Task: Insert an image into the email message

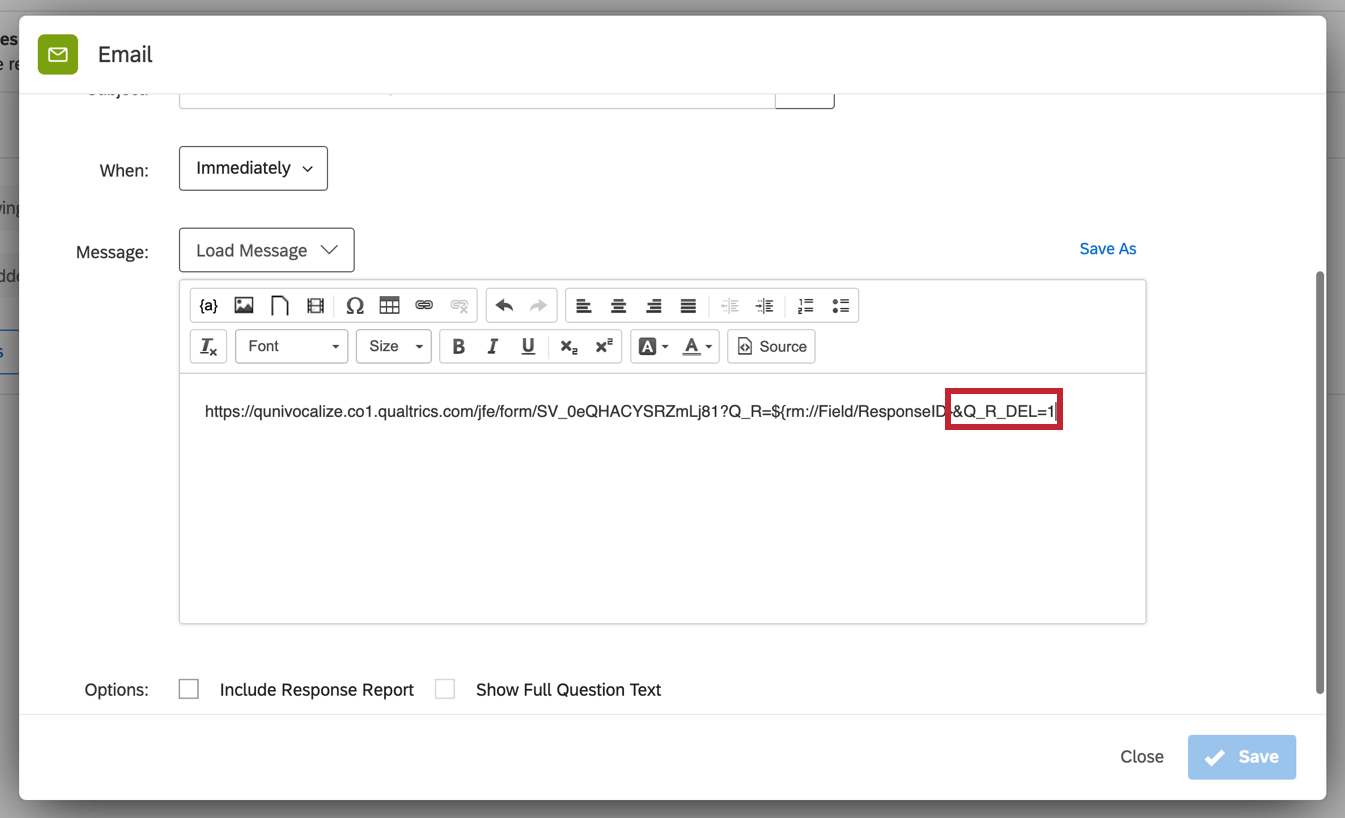Action: coord(243,305)
